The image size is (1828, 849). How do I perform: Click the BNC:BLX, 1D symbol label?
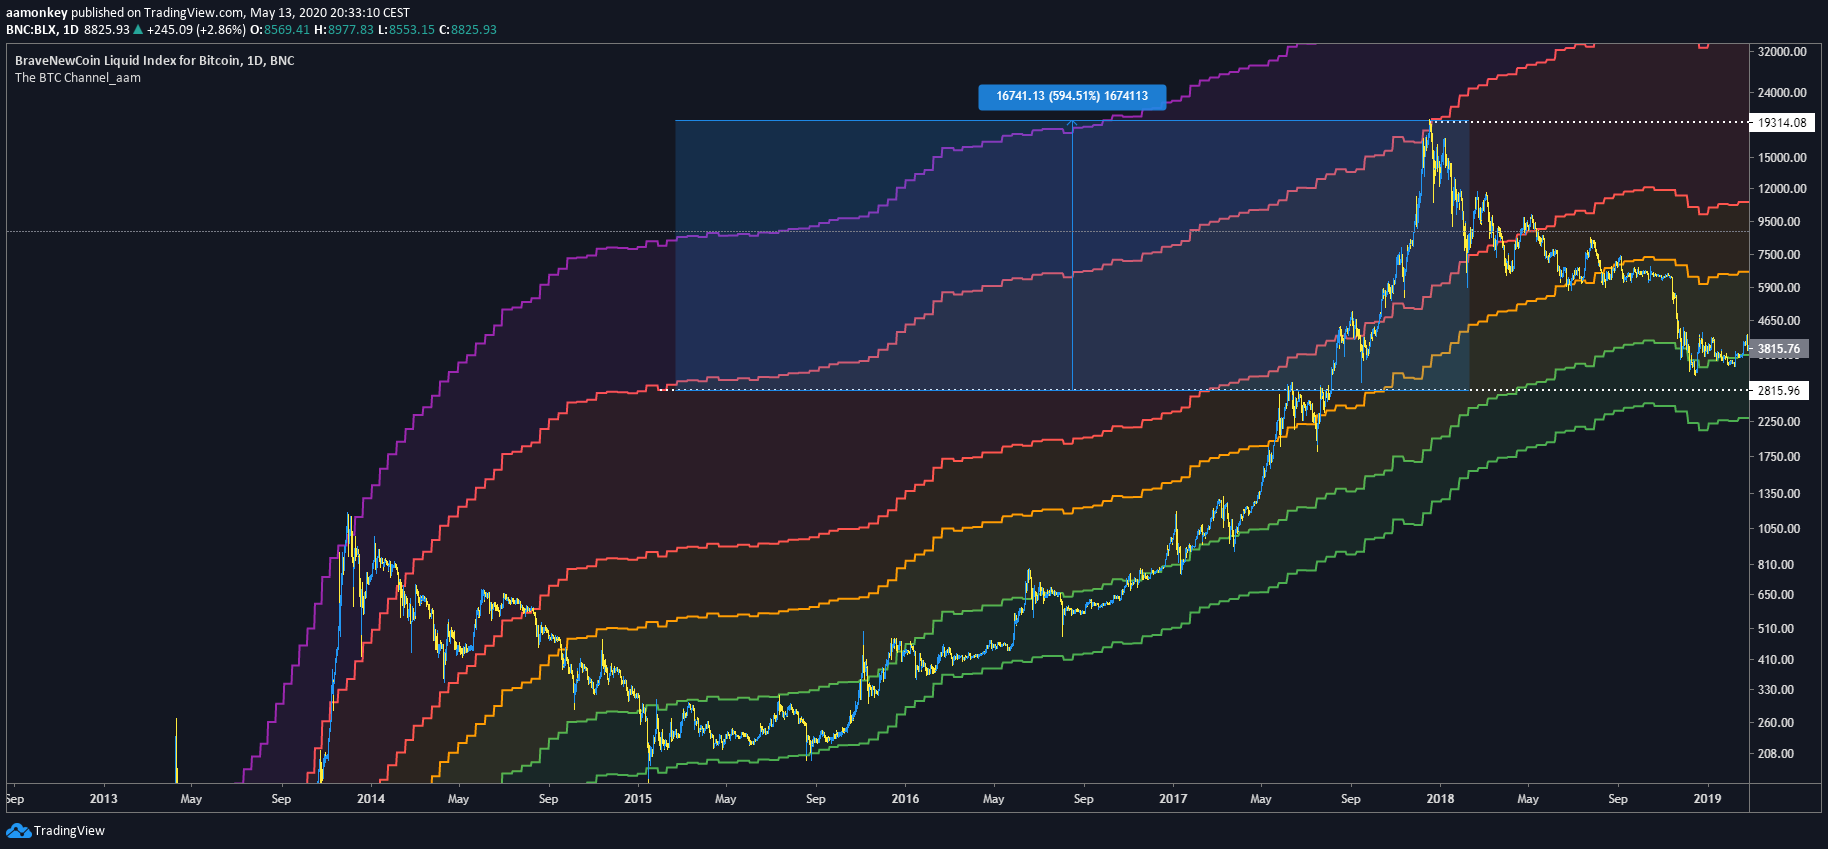coord(42,30)
